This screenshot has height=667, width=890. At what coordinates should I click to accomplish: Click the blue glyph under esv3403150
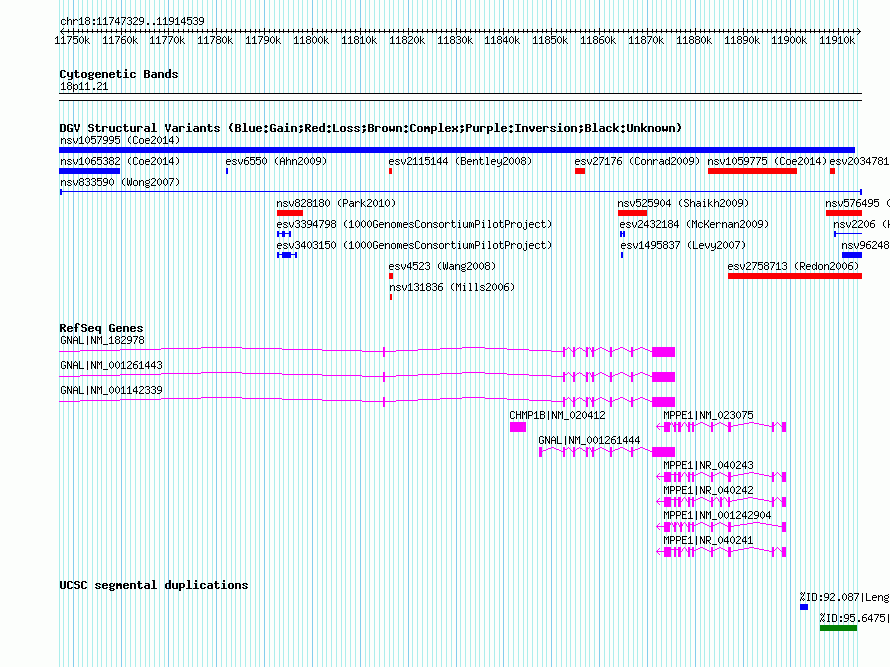click(x=287, y=255)
